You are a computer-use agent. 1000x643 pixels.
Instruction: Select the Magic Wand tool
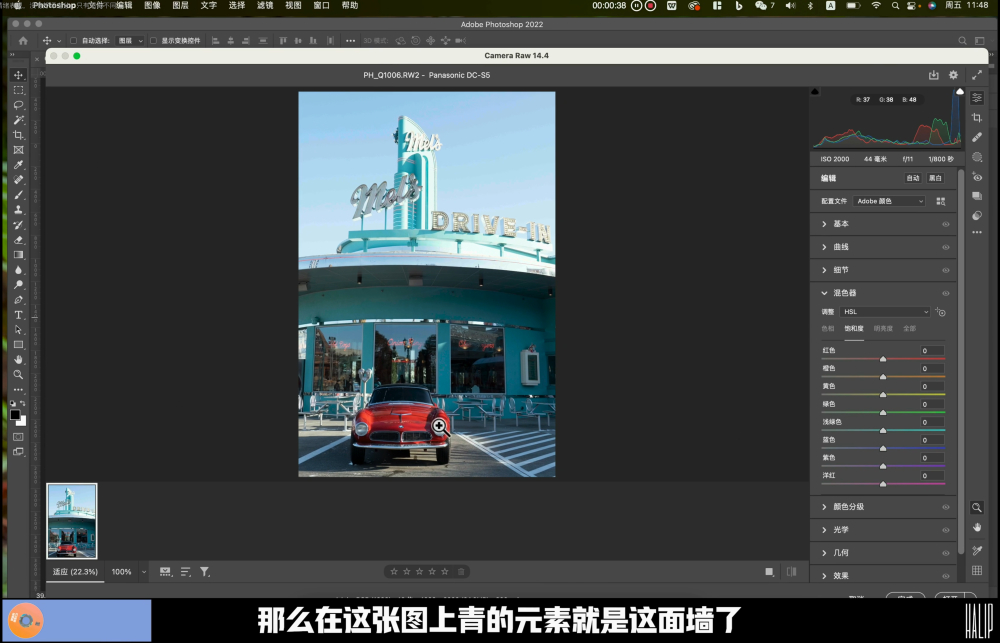pyautogui.click(x=18, y=120)
